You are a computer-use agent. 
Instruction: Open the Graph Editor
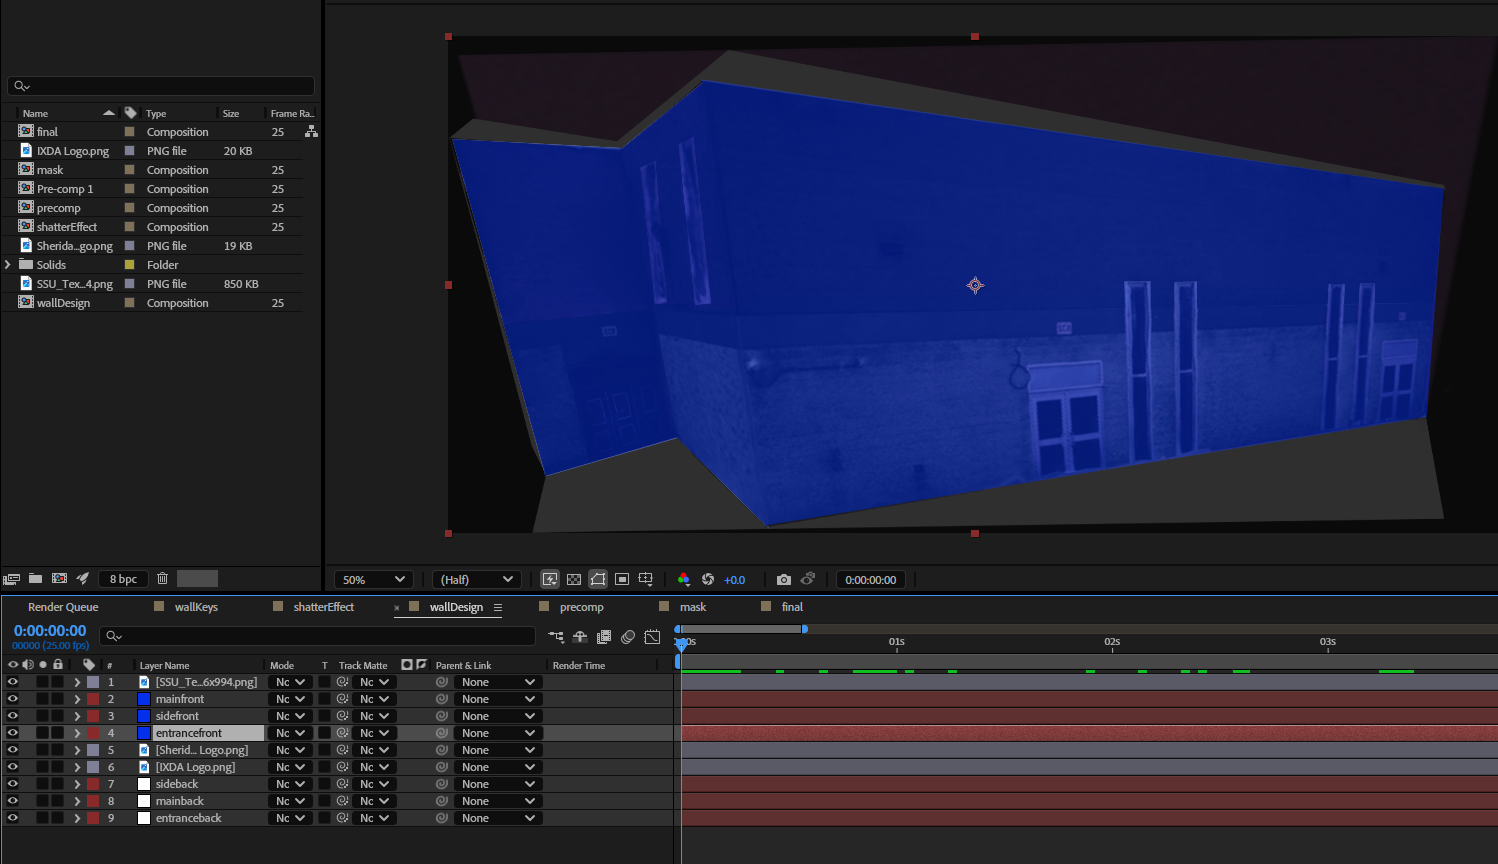(x=652, y=636)
